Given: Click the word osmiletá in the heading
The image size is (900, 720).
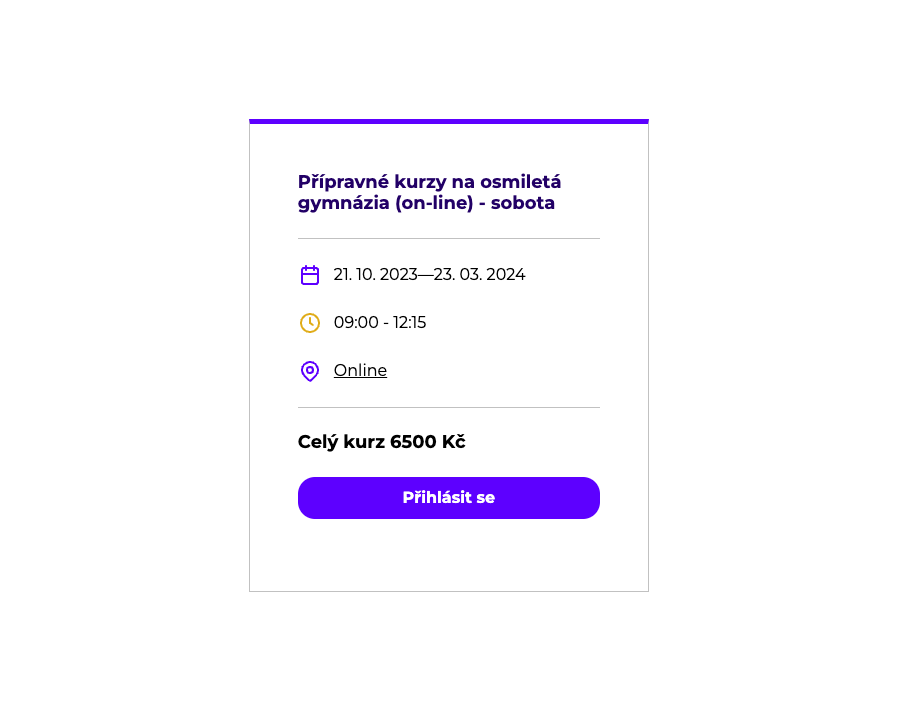Looking at the screenshot, I should point(521,182).
